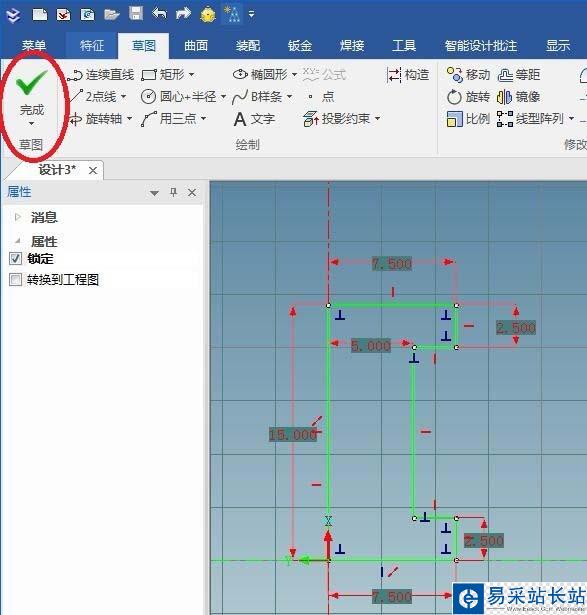This screenshot has height=615, width=587.
Task: Click the Redo arrow icon
Action: [183, 14]
